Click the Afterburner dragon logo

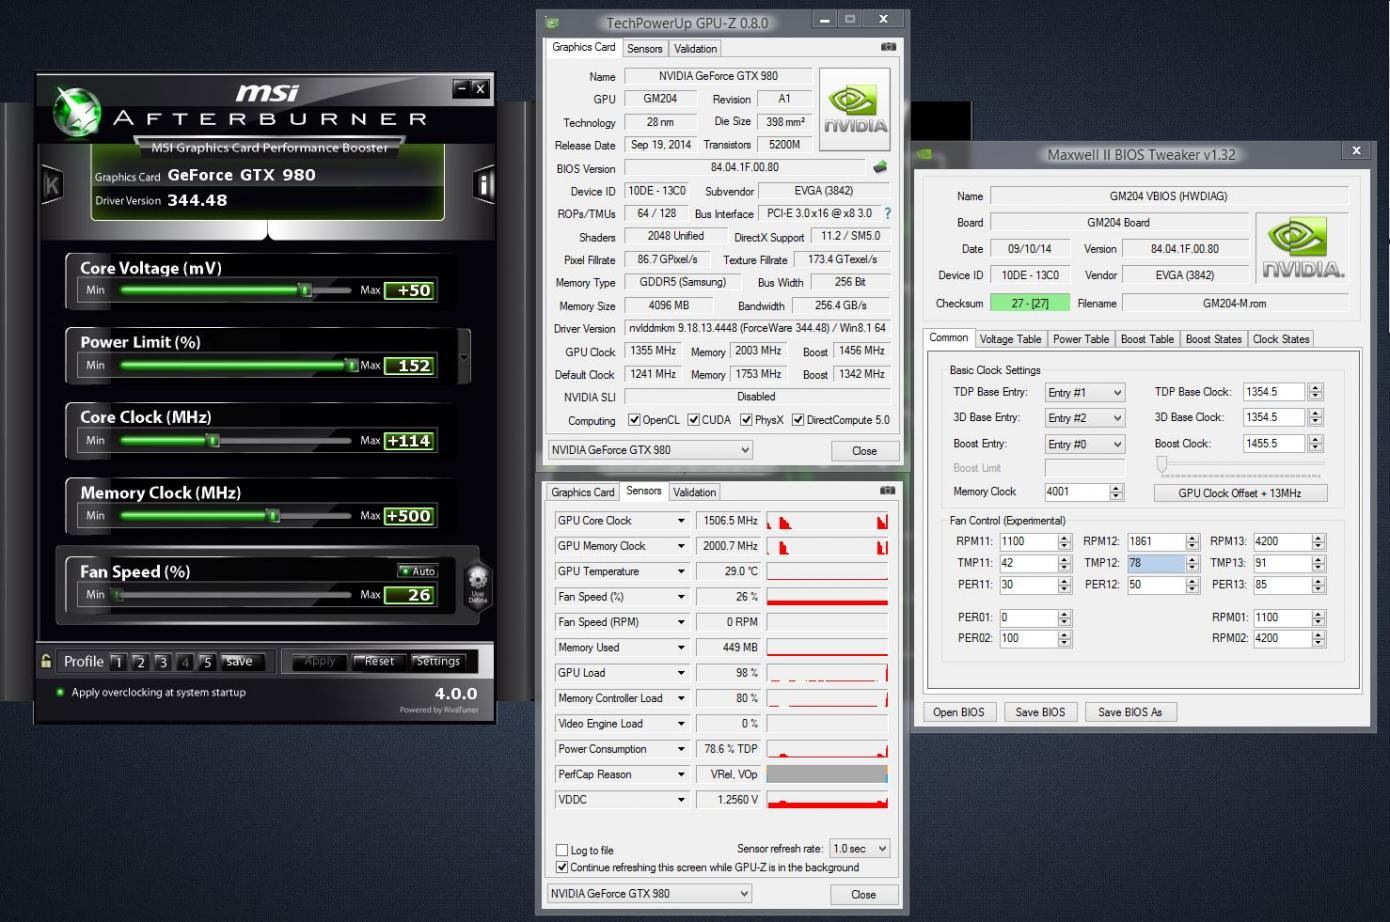pos(77,111)
